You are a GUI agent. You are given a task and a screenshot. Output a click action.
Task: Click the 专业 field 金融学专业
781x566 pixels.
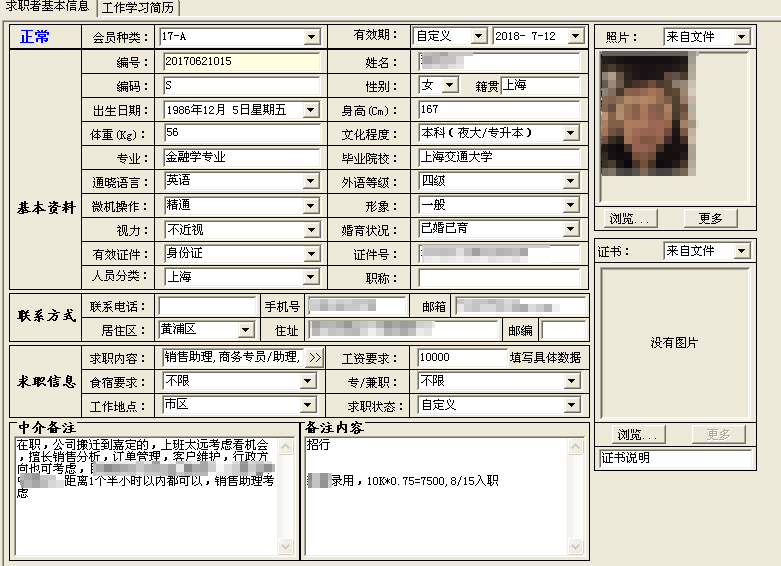coord(242,157)
